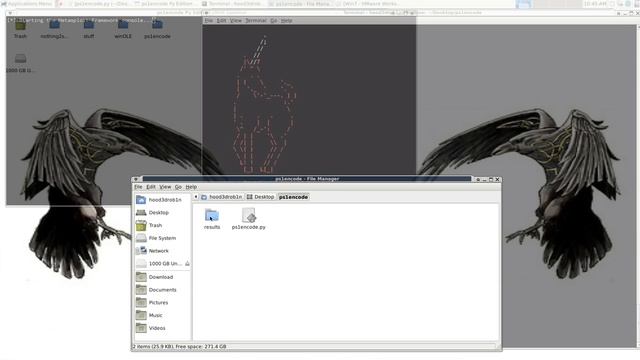The width and height of the screenshot is (640, 360).
Task: Click the clock in the top panel
Action: [595, 4]
